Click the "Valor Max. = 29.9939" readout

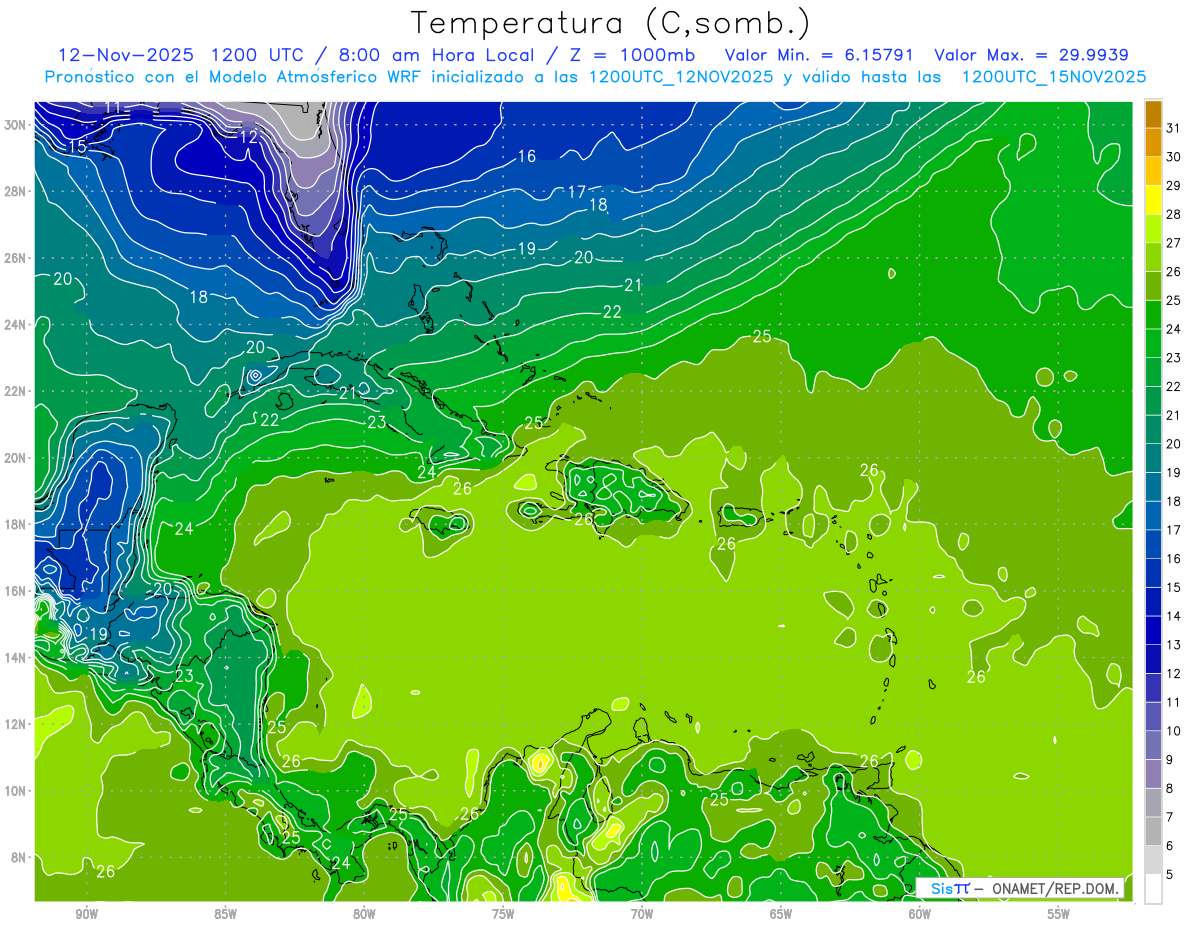[1032, 55]
